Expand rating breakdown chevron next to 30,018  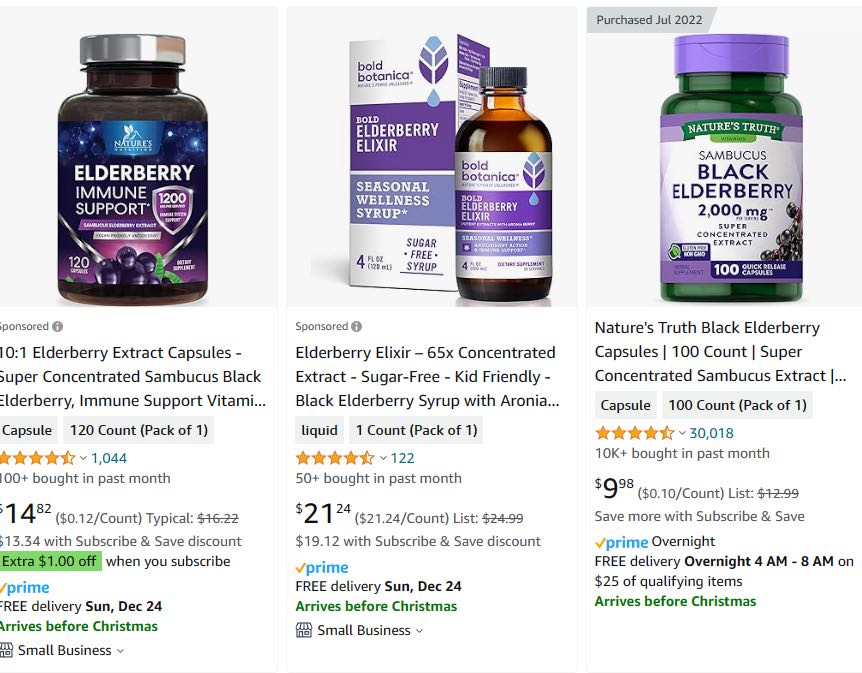coord(682,433)
